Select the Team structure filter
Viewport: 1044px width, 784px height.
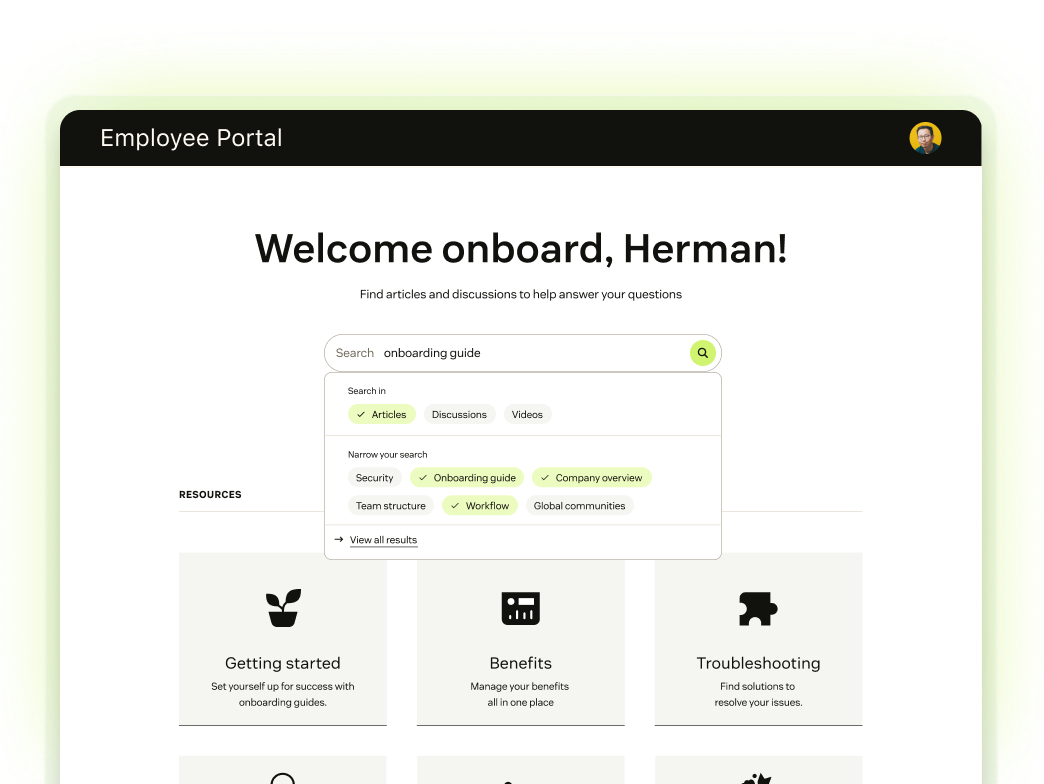(390, 505)
